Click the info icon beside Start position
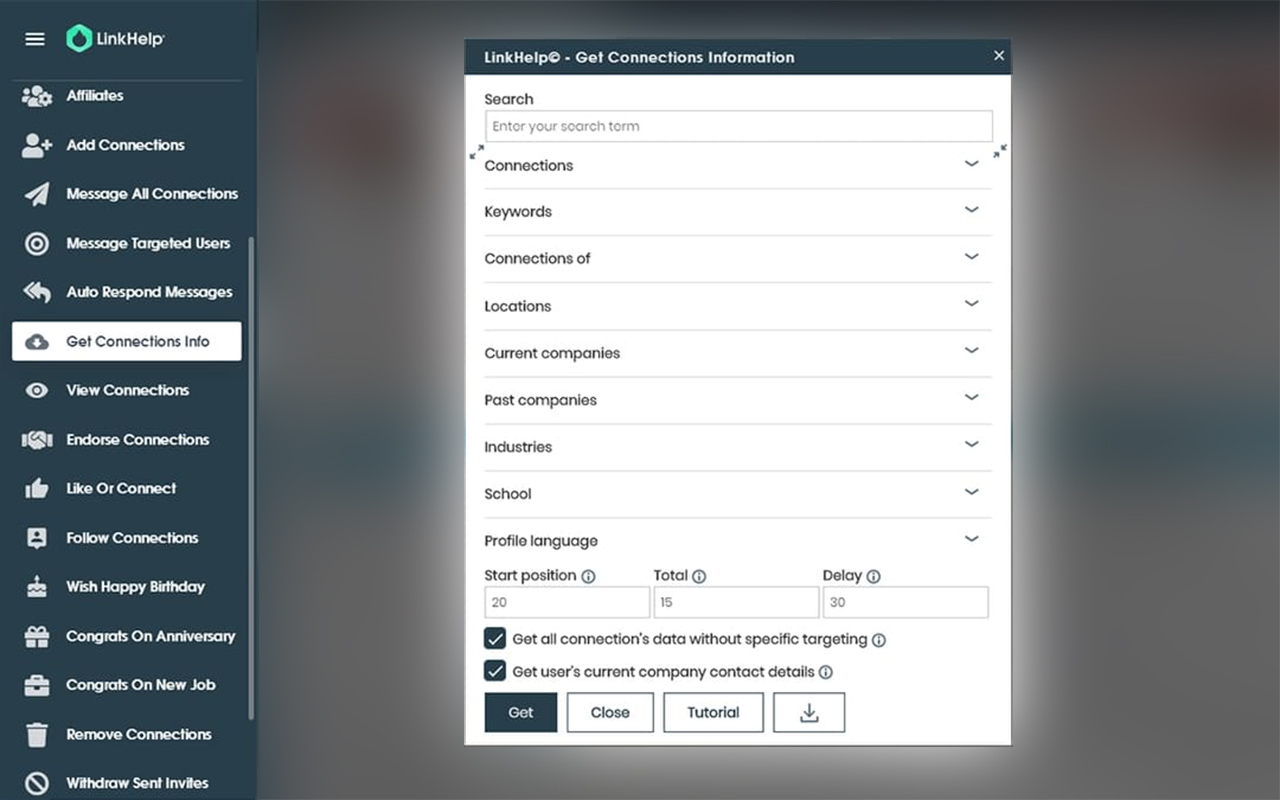This screenshot has height=800, width=1280. [x=589, y=577]
